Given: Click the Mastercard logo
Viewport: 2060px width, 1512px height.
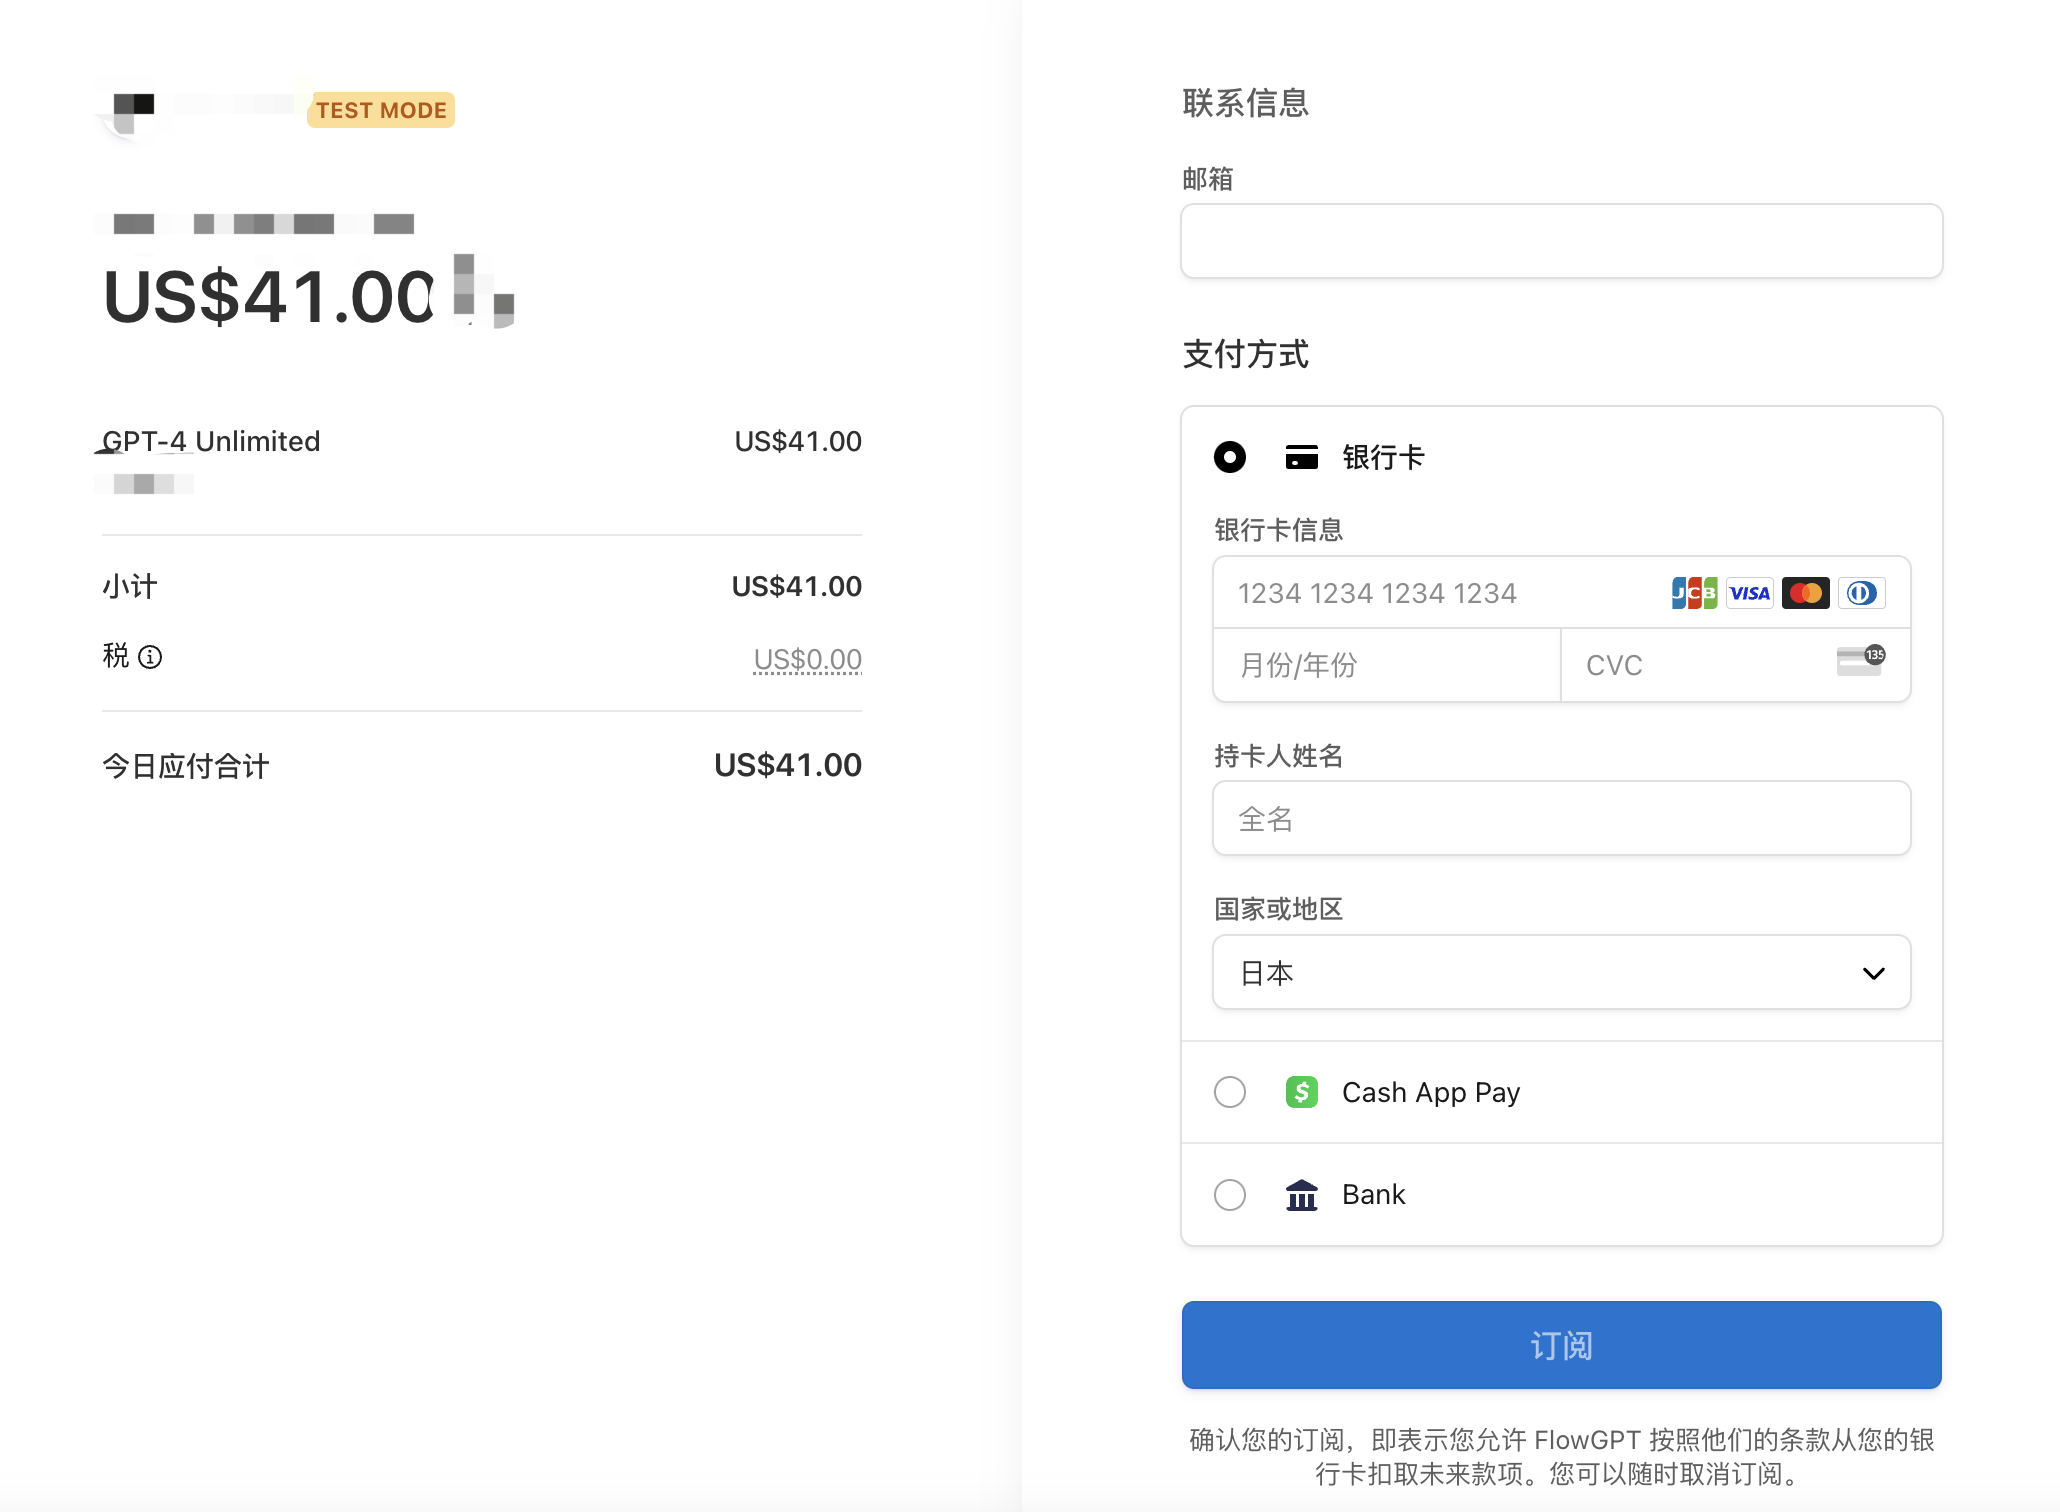Looking at the screenshot, I should tap(1806, 593).
